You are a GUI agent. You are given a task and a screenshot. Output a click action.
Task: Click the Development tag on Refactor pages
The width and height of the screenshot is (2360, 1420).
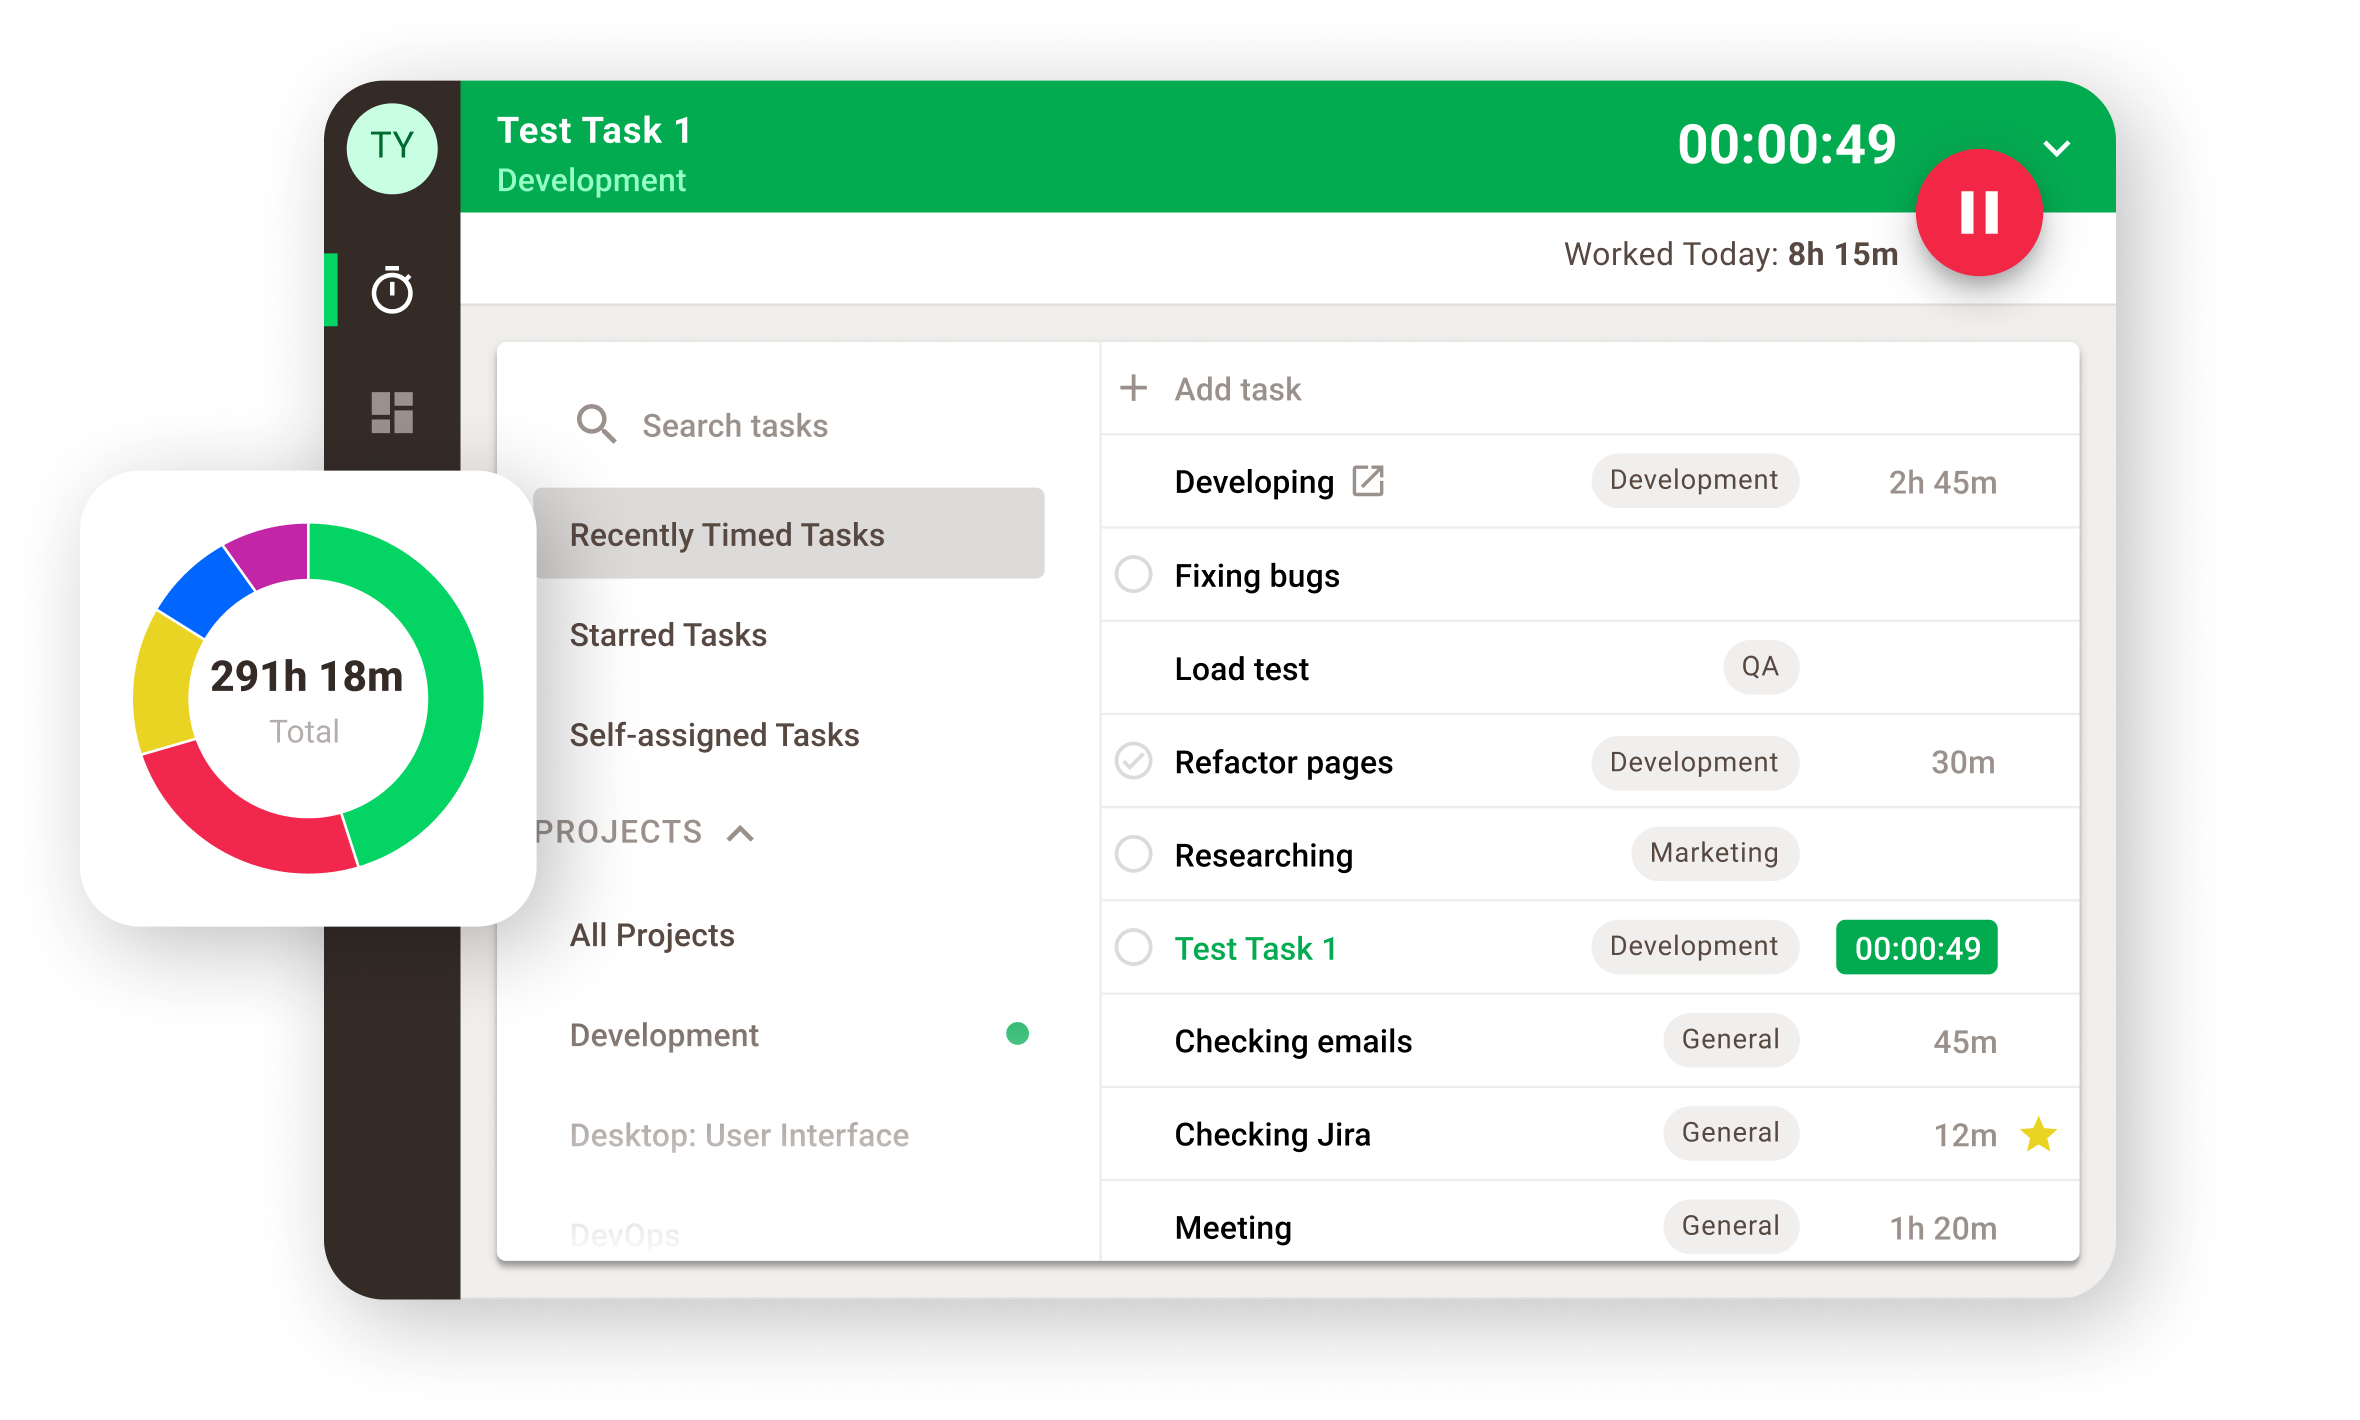1695,763
